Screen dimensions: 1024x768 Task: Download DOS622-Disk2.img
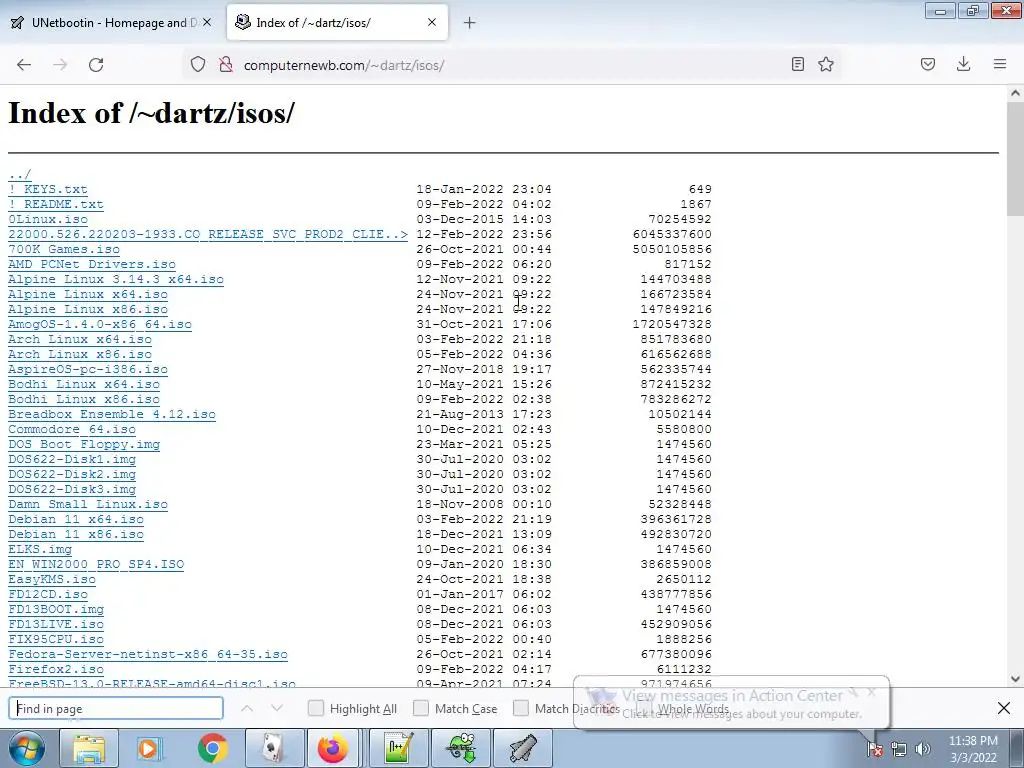(x=72, y=475)
